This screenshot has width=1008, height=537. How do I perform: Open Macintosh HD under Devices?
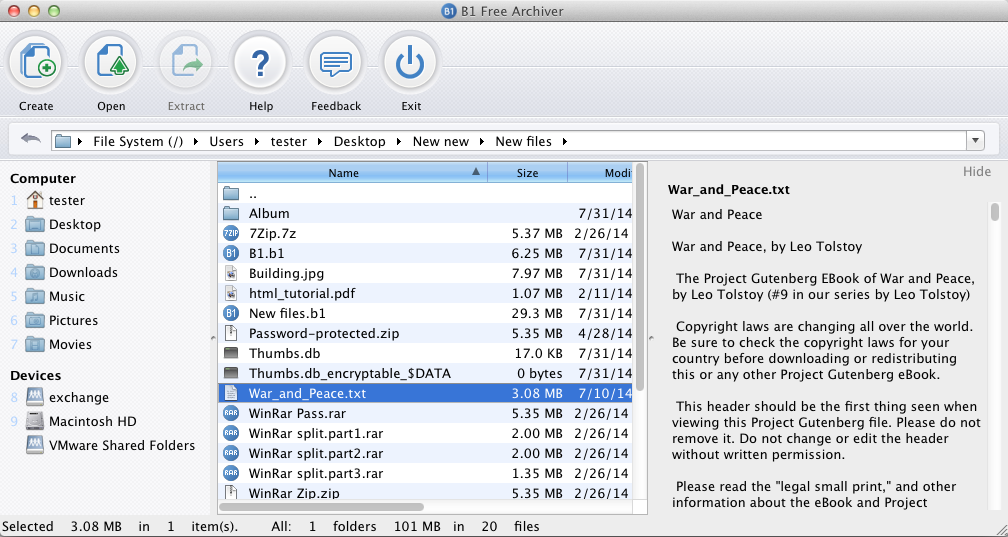click(92, 421)
